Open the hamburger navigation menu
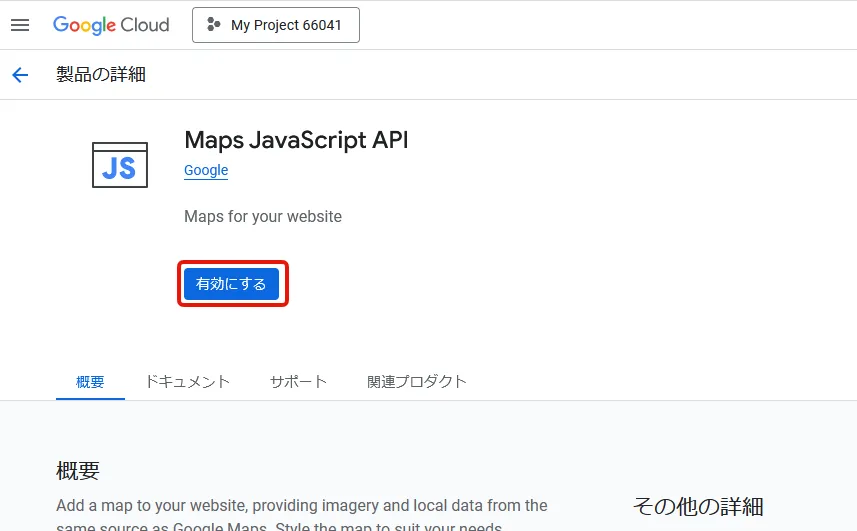This screenshot has width=857, height=531. click(20, 25)
